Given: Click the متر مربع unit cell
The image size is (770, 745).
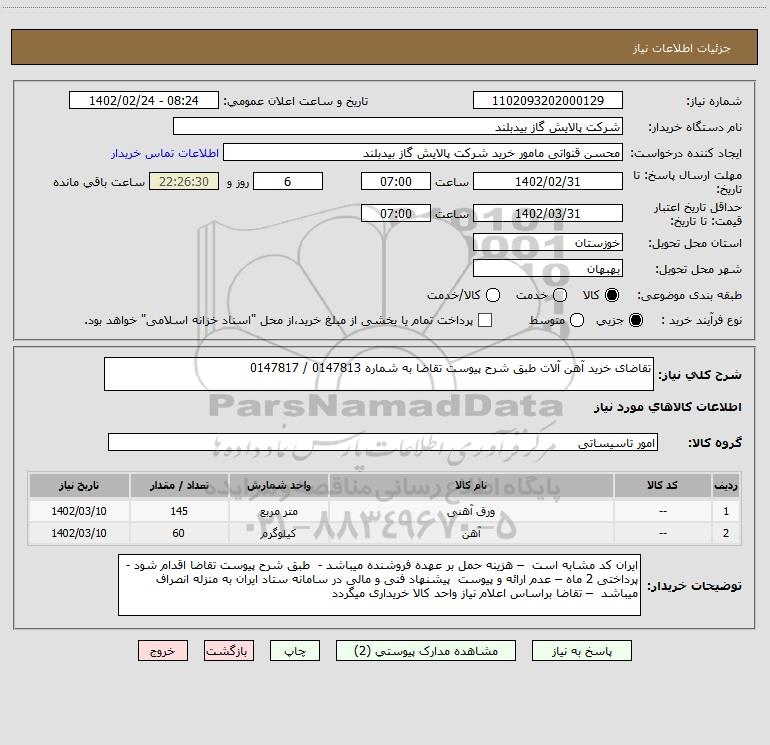Looking at the screenshot, I should [278, 511].
